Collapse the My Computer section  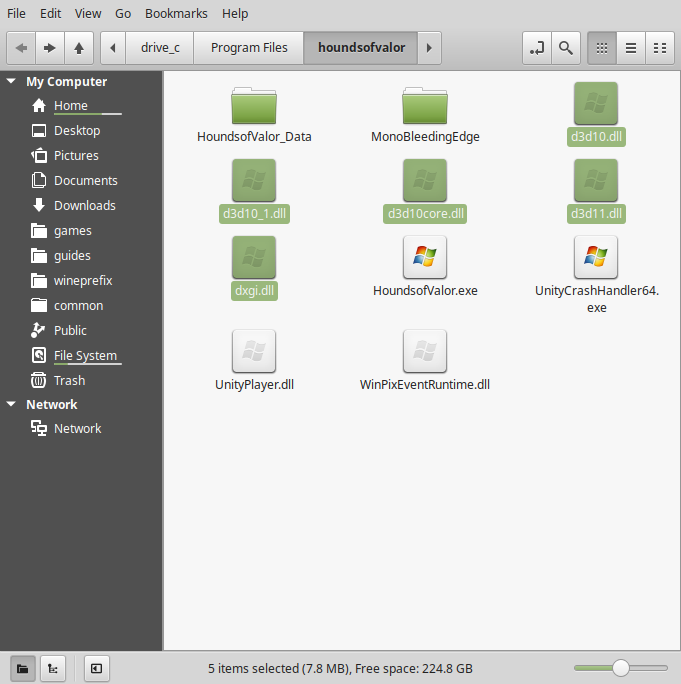click(x=11, y=81)
